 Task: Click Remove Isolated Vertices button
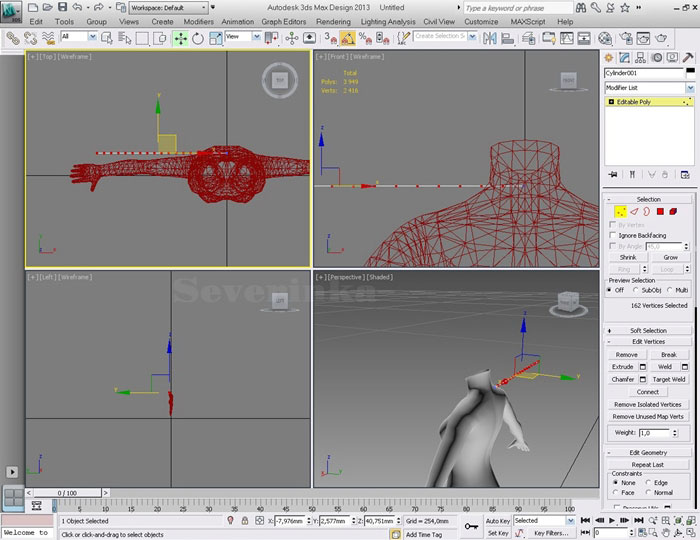tap(648, 404)
